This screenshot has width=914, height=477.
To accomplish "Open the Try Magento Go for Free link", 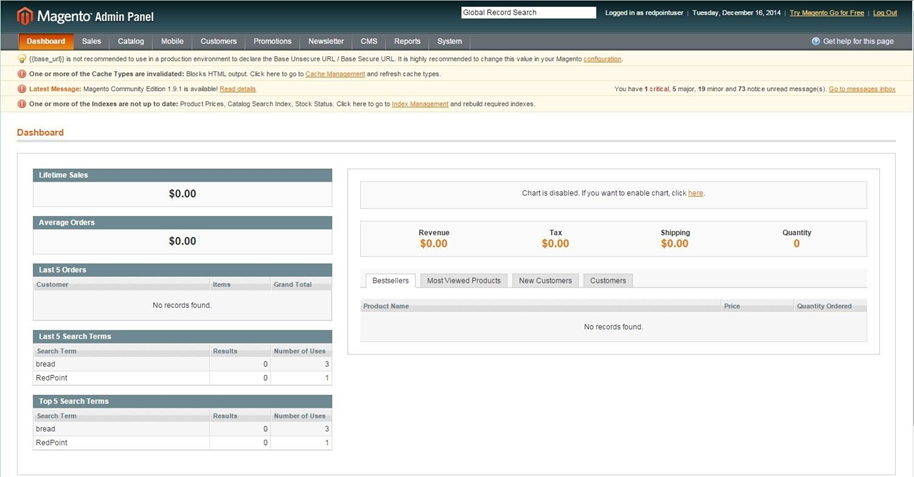I will (826, 13).
